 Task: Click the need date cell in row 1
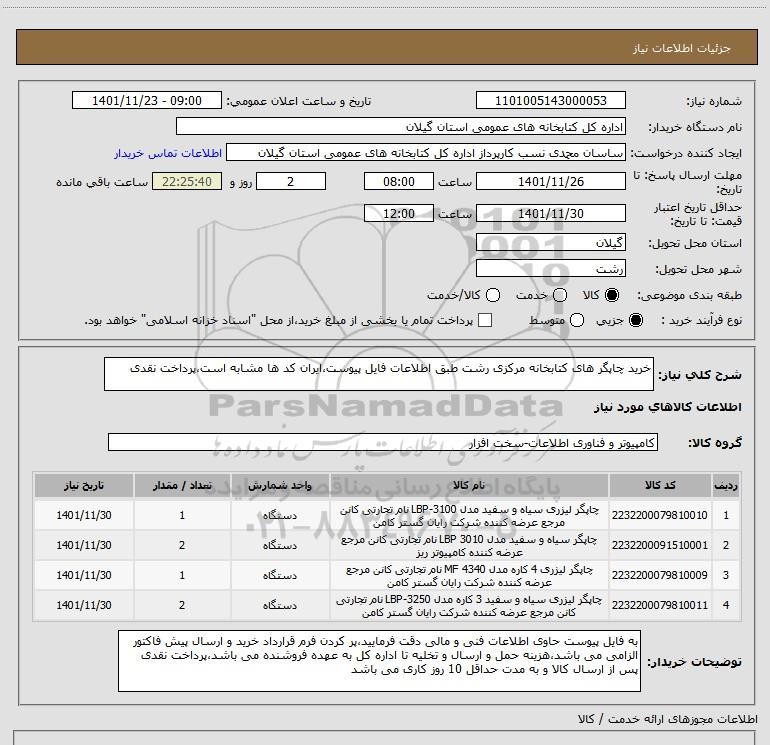pos(83,515)
